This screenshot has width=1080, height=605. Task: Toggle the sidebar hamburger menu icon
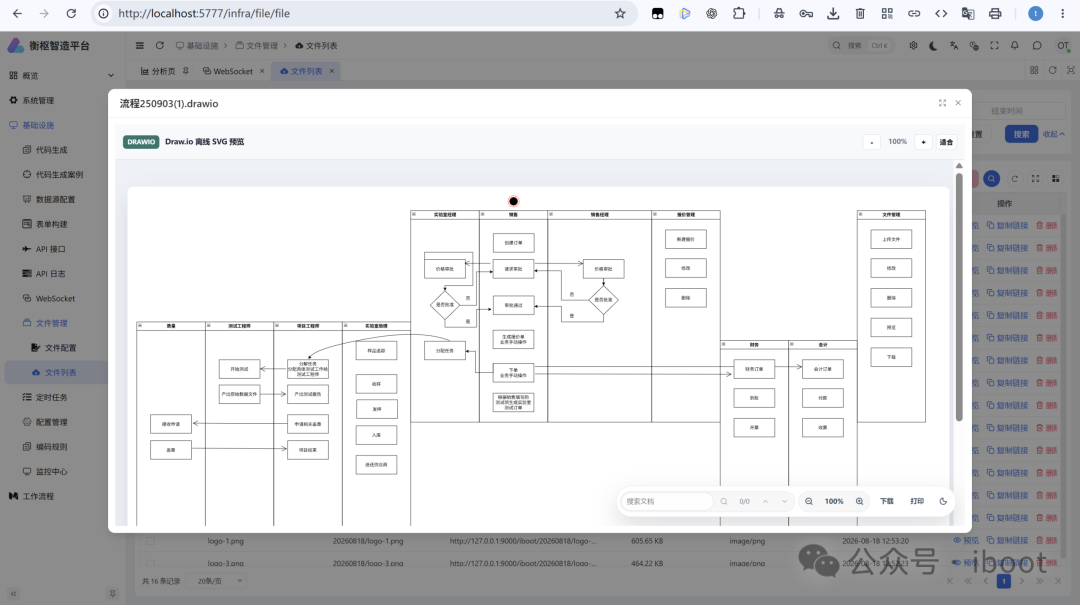pos(140,45)
